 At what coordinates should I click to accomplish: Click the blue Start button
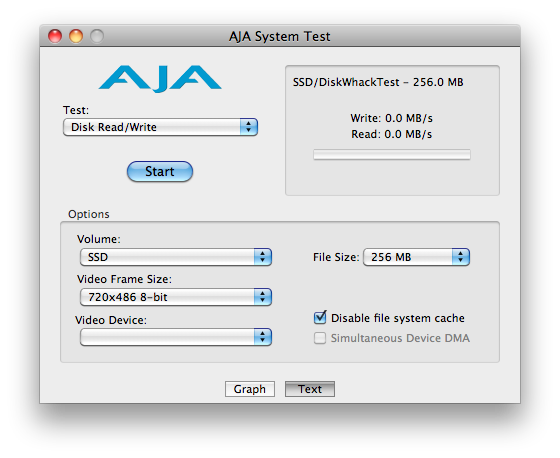(160, 171)
